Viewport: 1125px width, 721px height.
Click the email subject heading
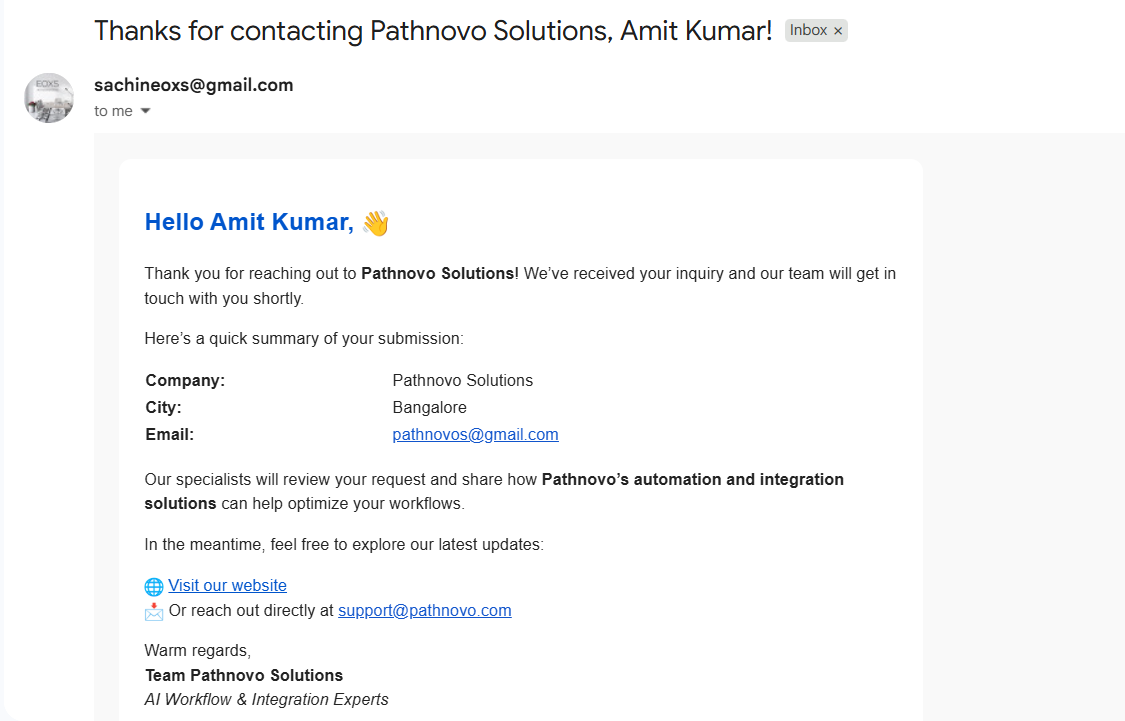click(x=433, y=31)
